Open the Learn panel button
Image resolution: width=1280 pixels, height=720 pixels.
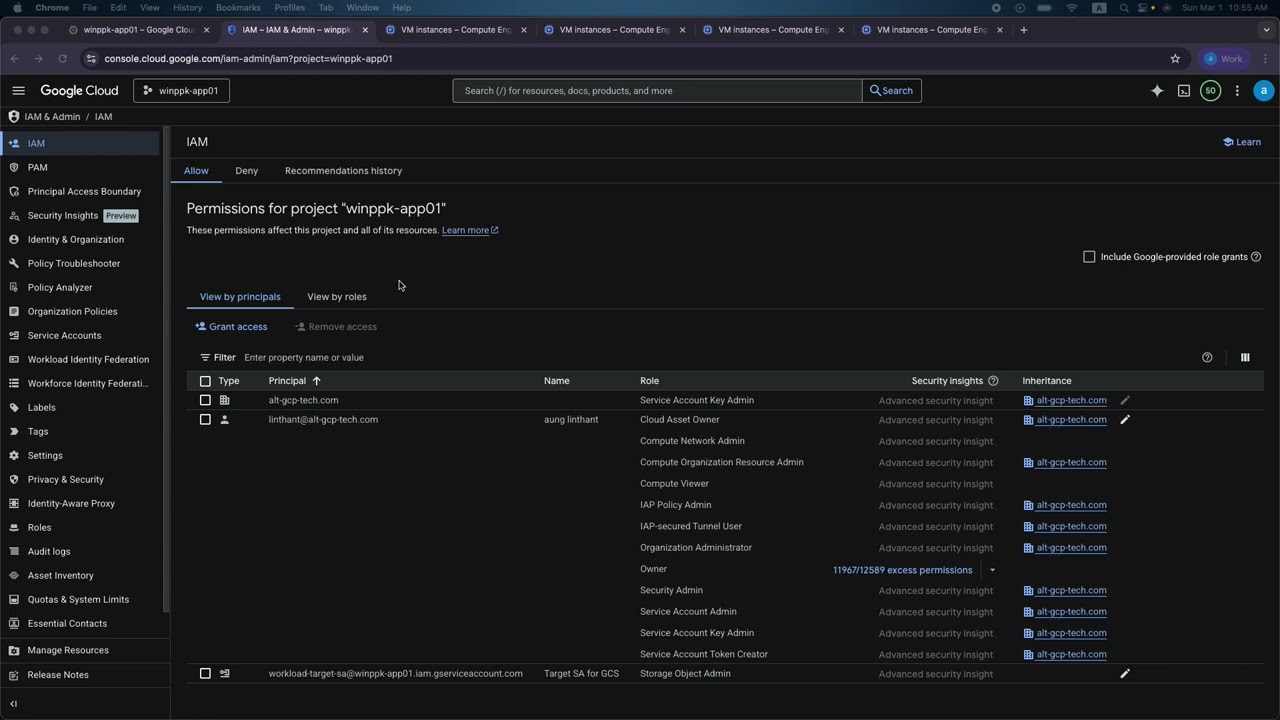tap(1241, 142)
